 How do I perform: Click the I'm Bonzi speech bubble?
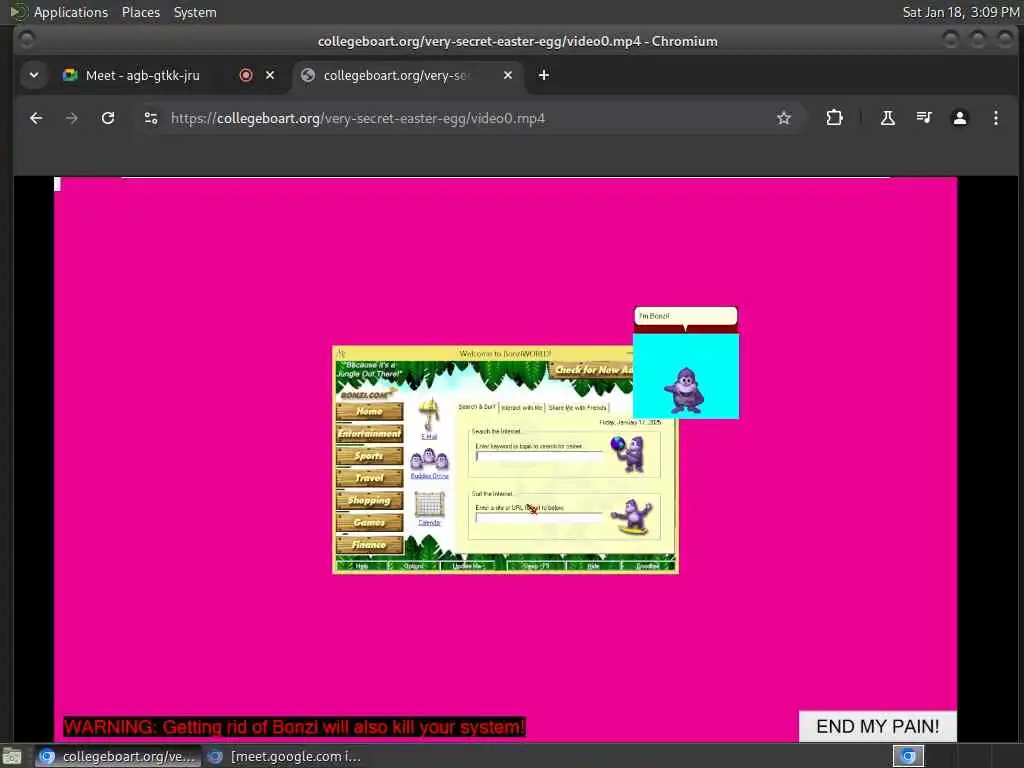pyautogui.click(x=686, y=317)
